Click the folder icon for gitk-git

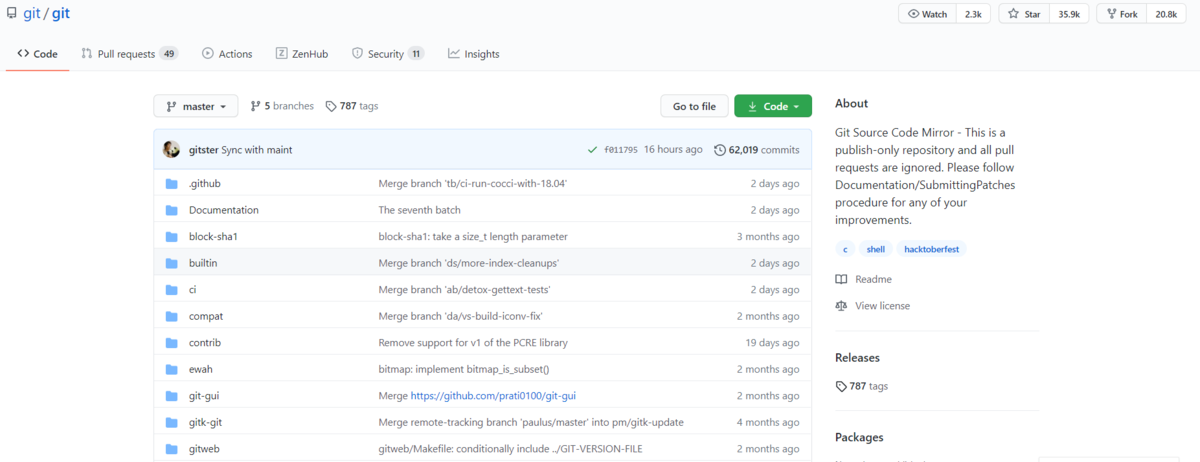(x=171, y=422)
